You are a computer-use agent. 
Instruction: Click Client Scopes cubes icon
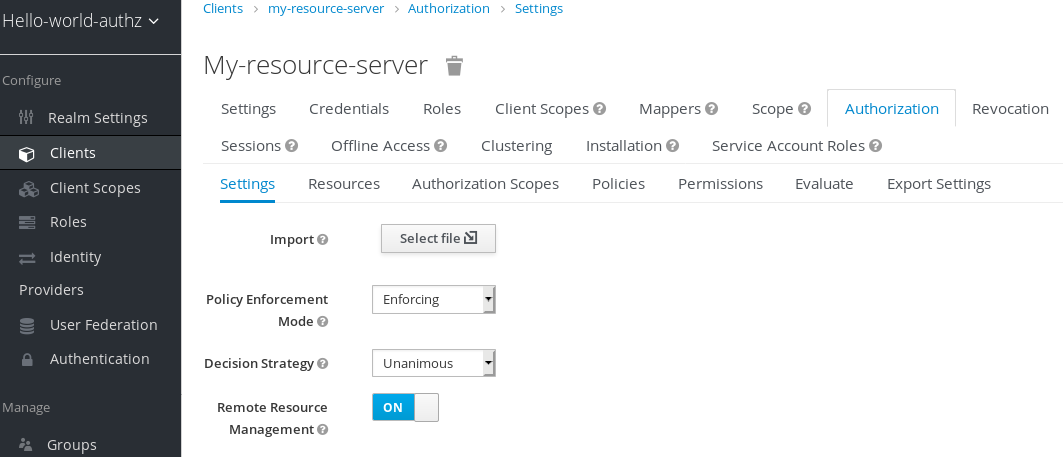pyautogui.click(x=28, y=188)
